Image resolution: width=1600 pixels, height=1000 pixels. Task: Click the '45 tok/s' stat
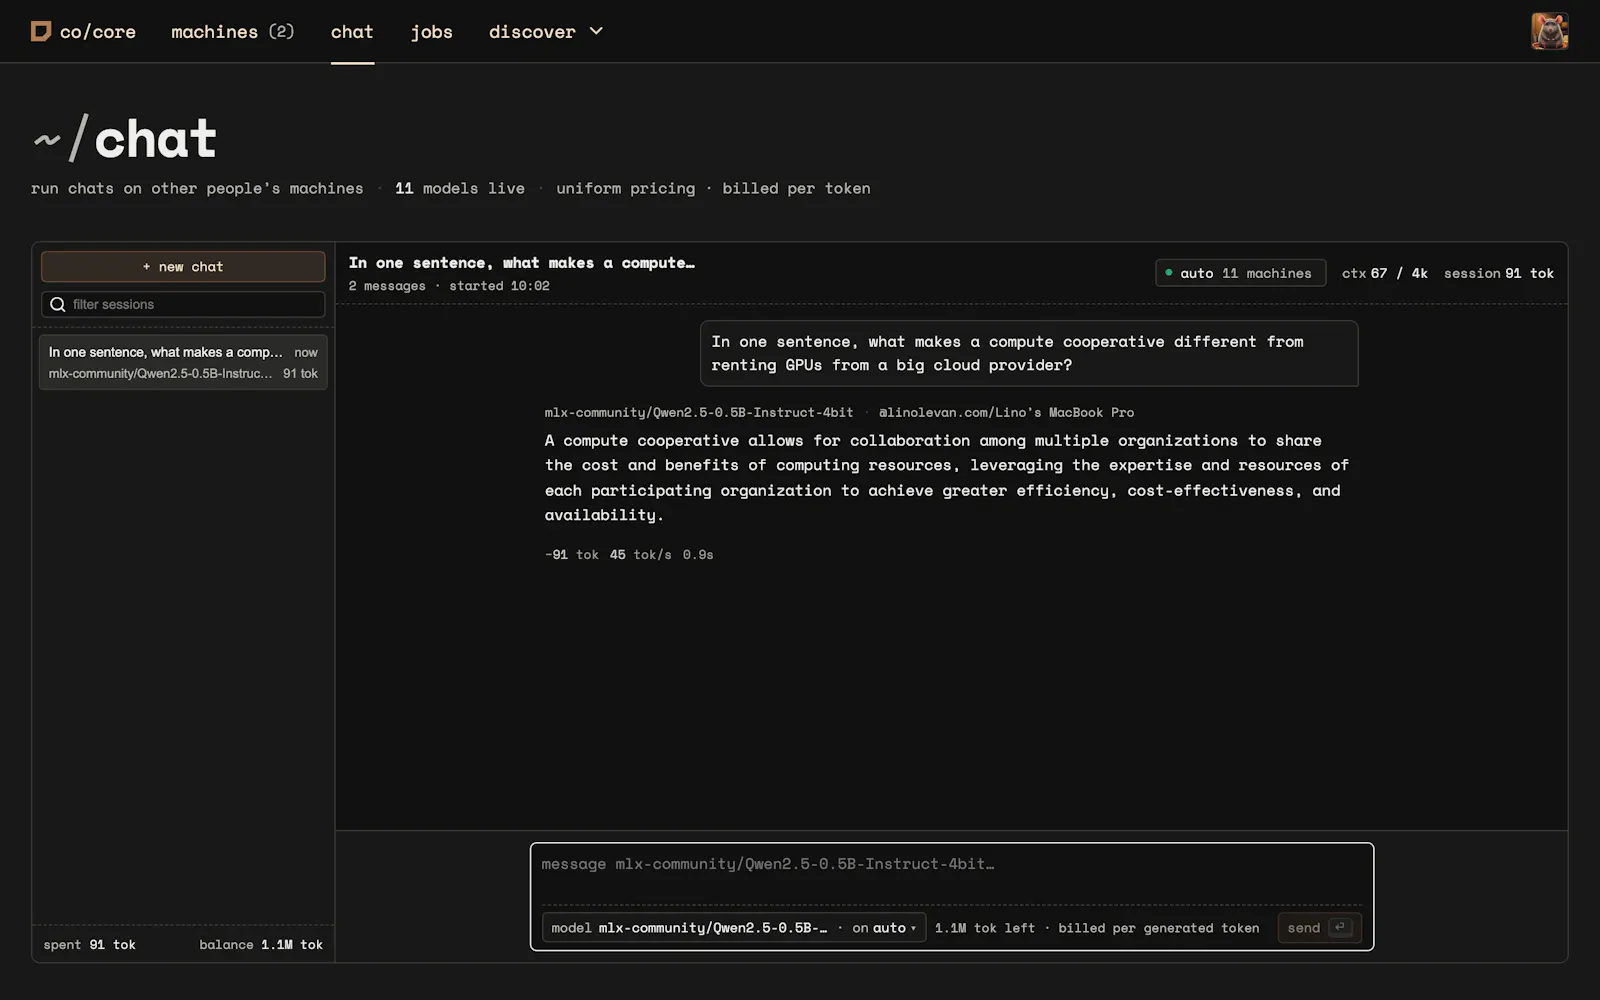point(641,554)
